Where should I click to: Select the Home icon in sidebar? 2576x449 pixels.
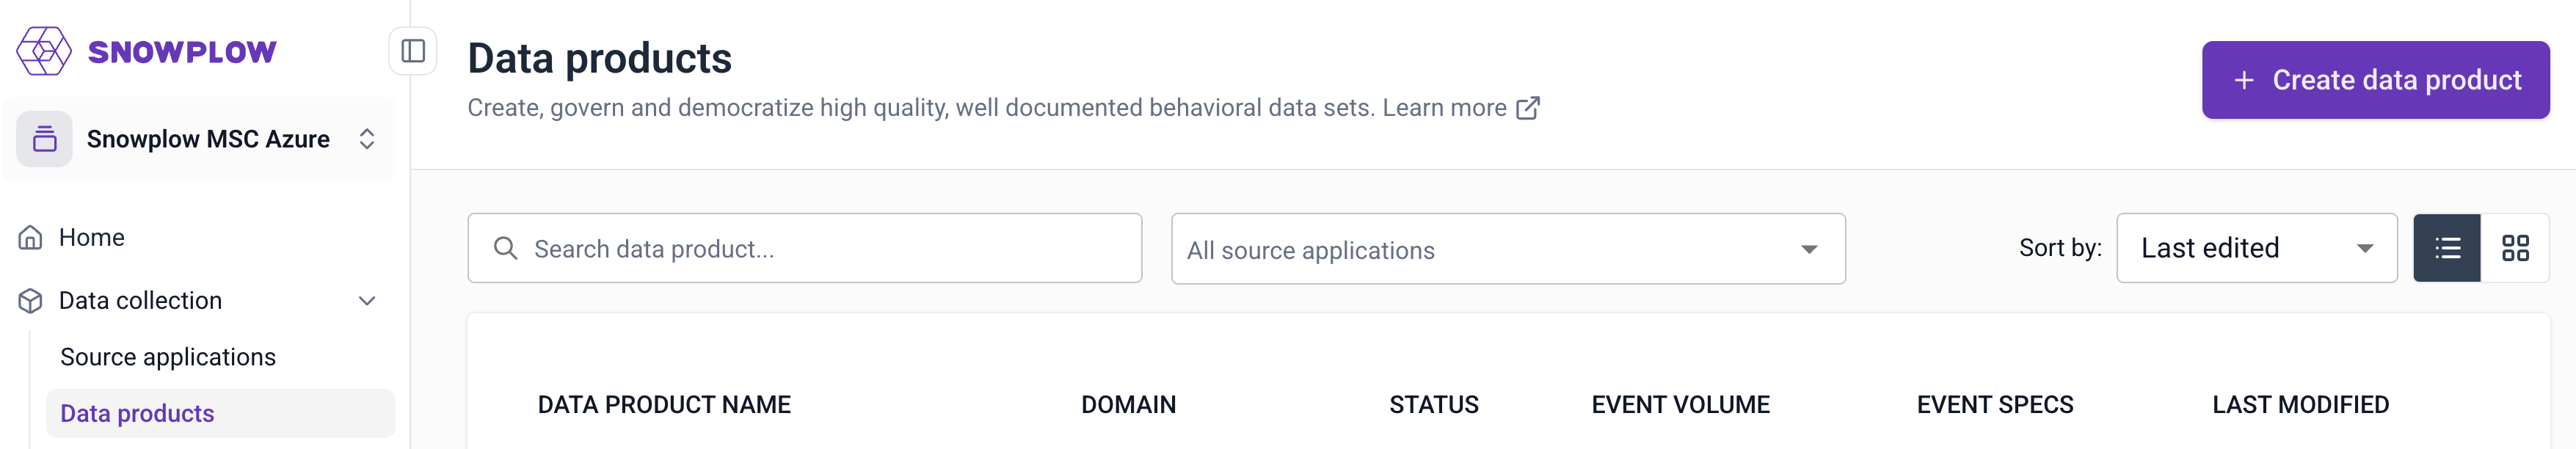point(31,237)
